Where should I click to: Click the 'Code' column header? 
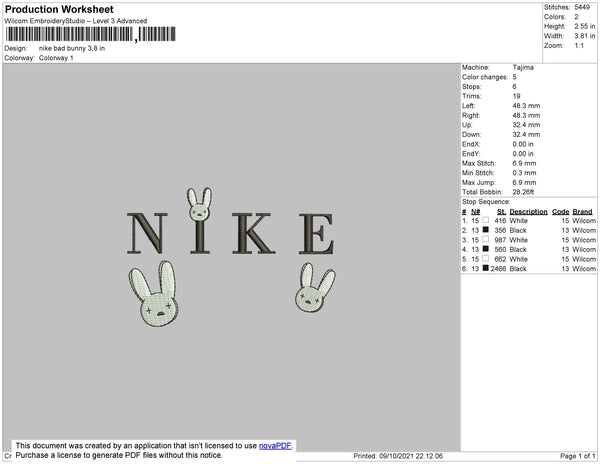[561, 212]
